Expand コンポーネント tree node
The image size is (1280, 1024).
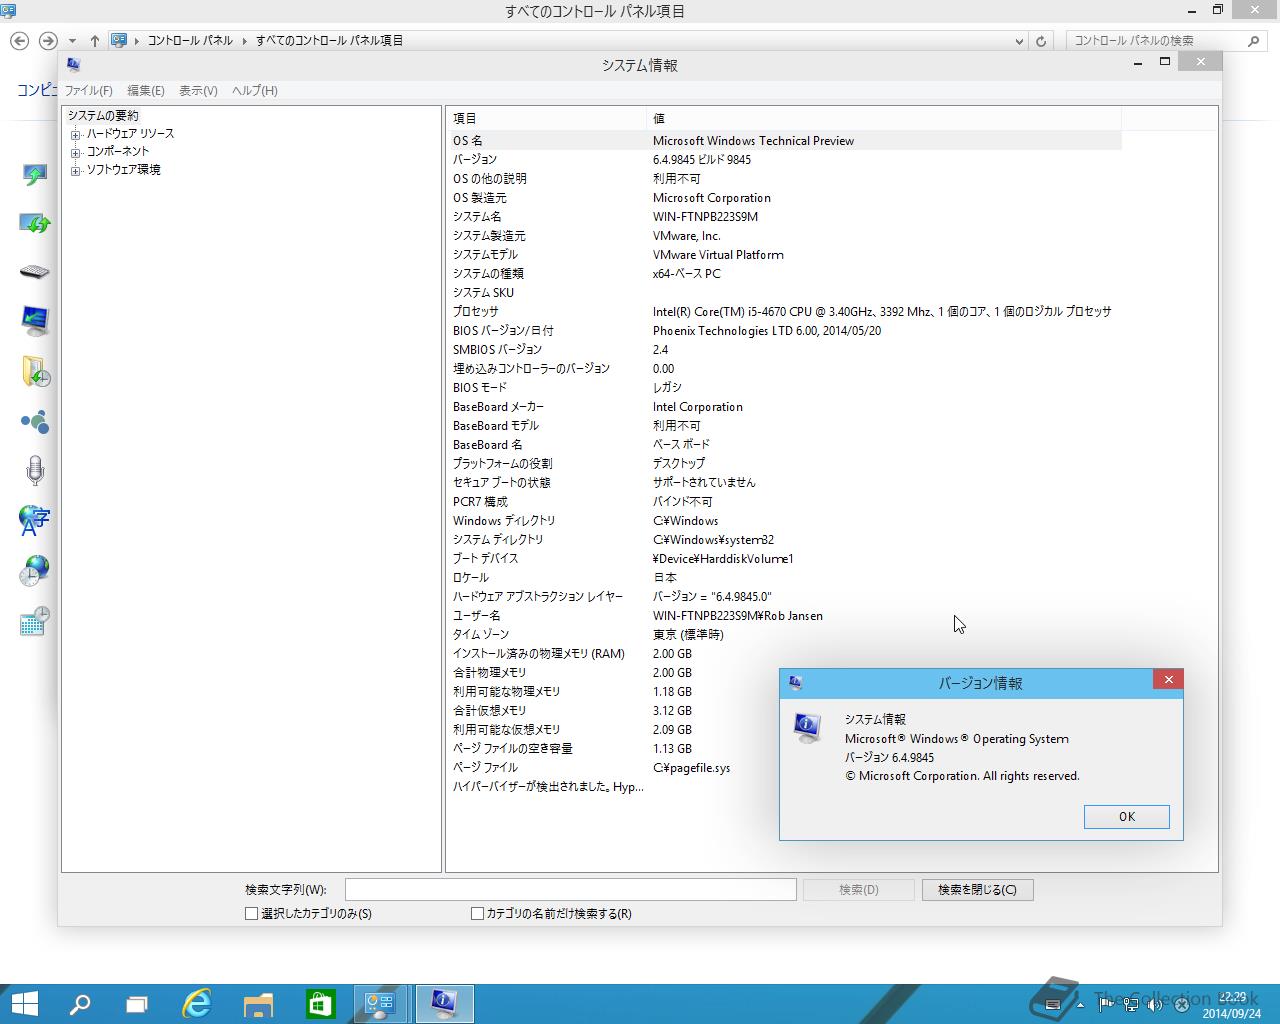75,152
